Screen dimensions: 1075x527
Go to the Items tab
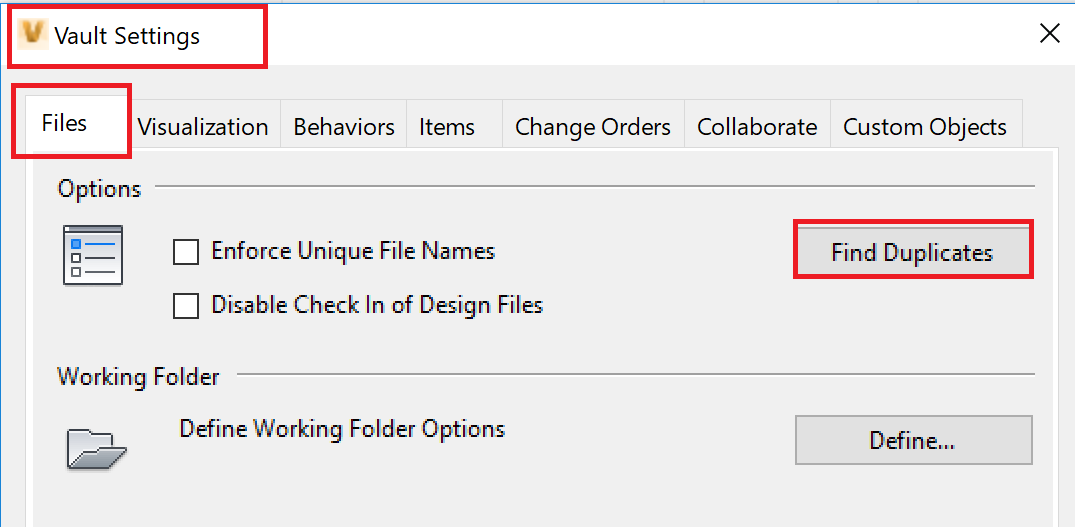tap(447, 127)
